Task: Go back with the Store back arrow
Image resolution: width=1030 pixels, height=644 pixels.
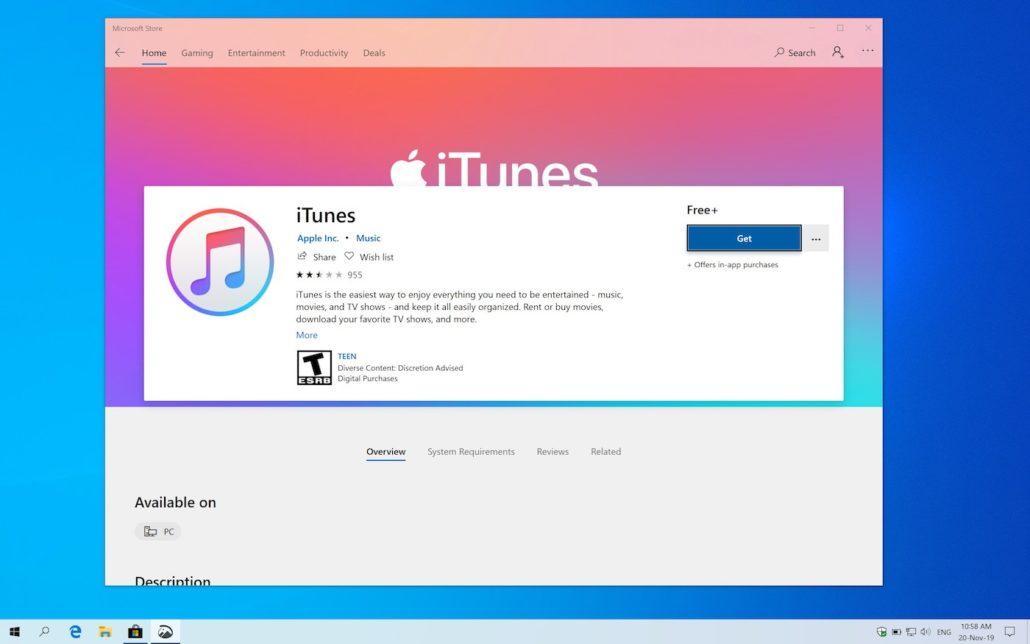Action: pyautogui.click(x=120, y=53)
